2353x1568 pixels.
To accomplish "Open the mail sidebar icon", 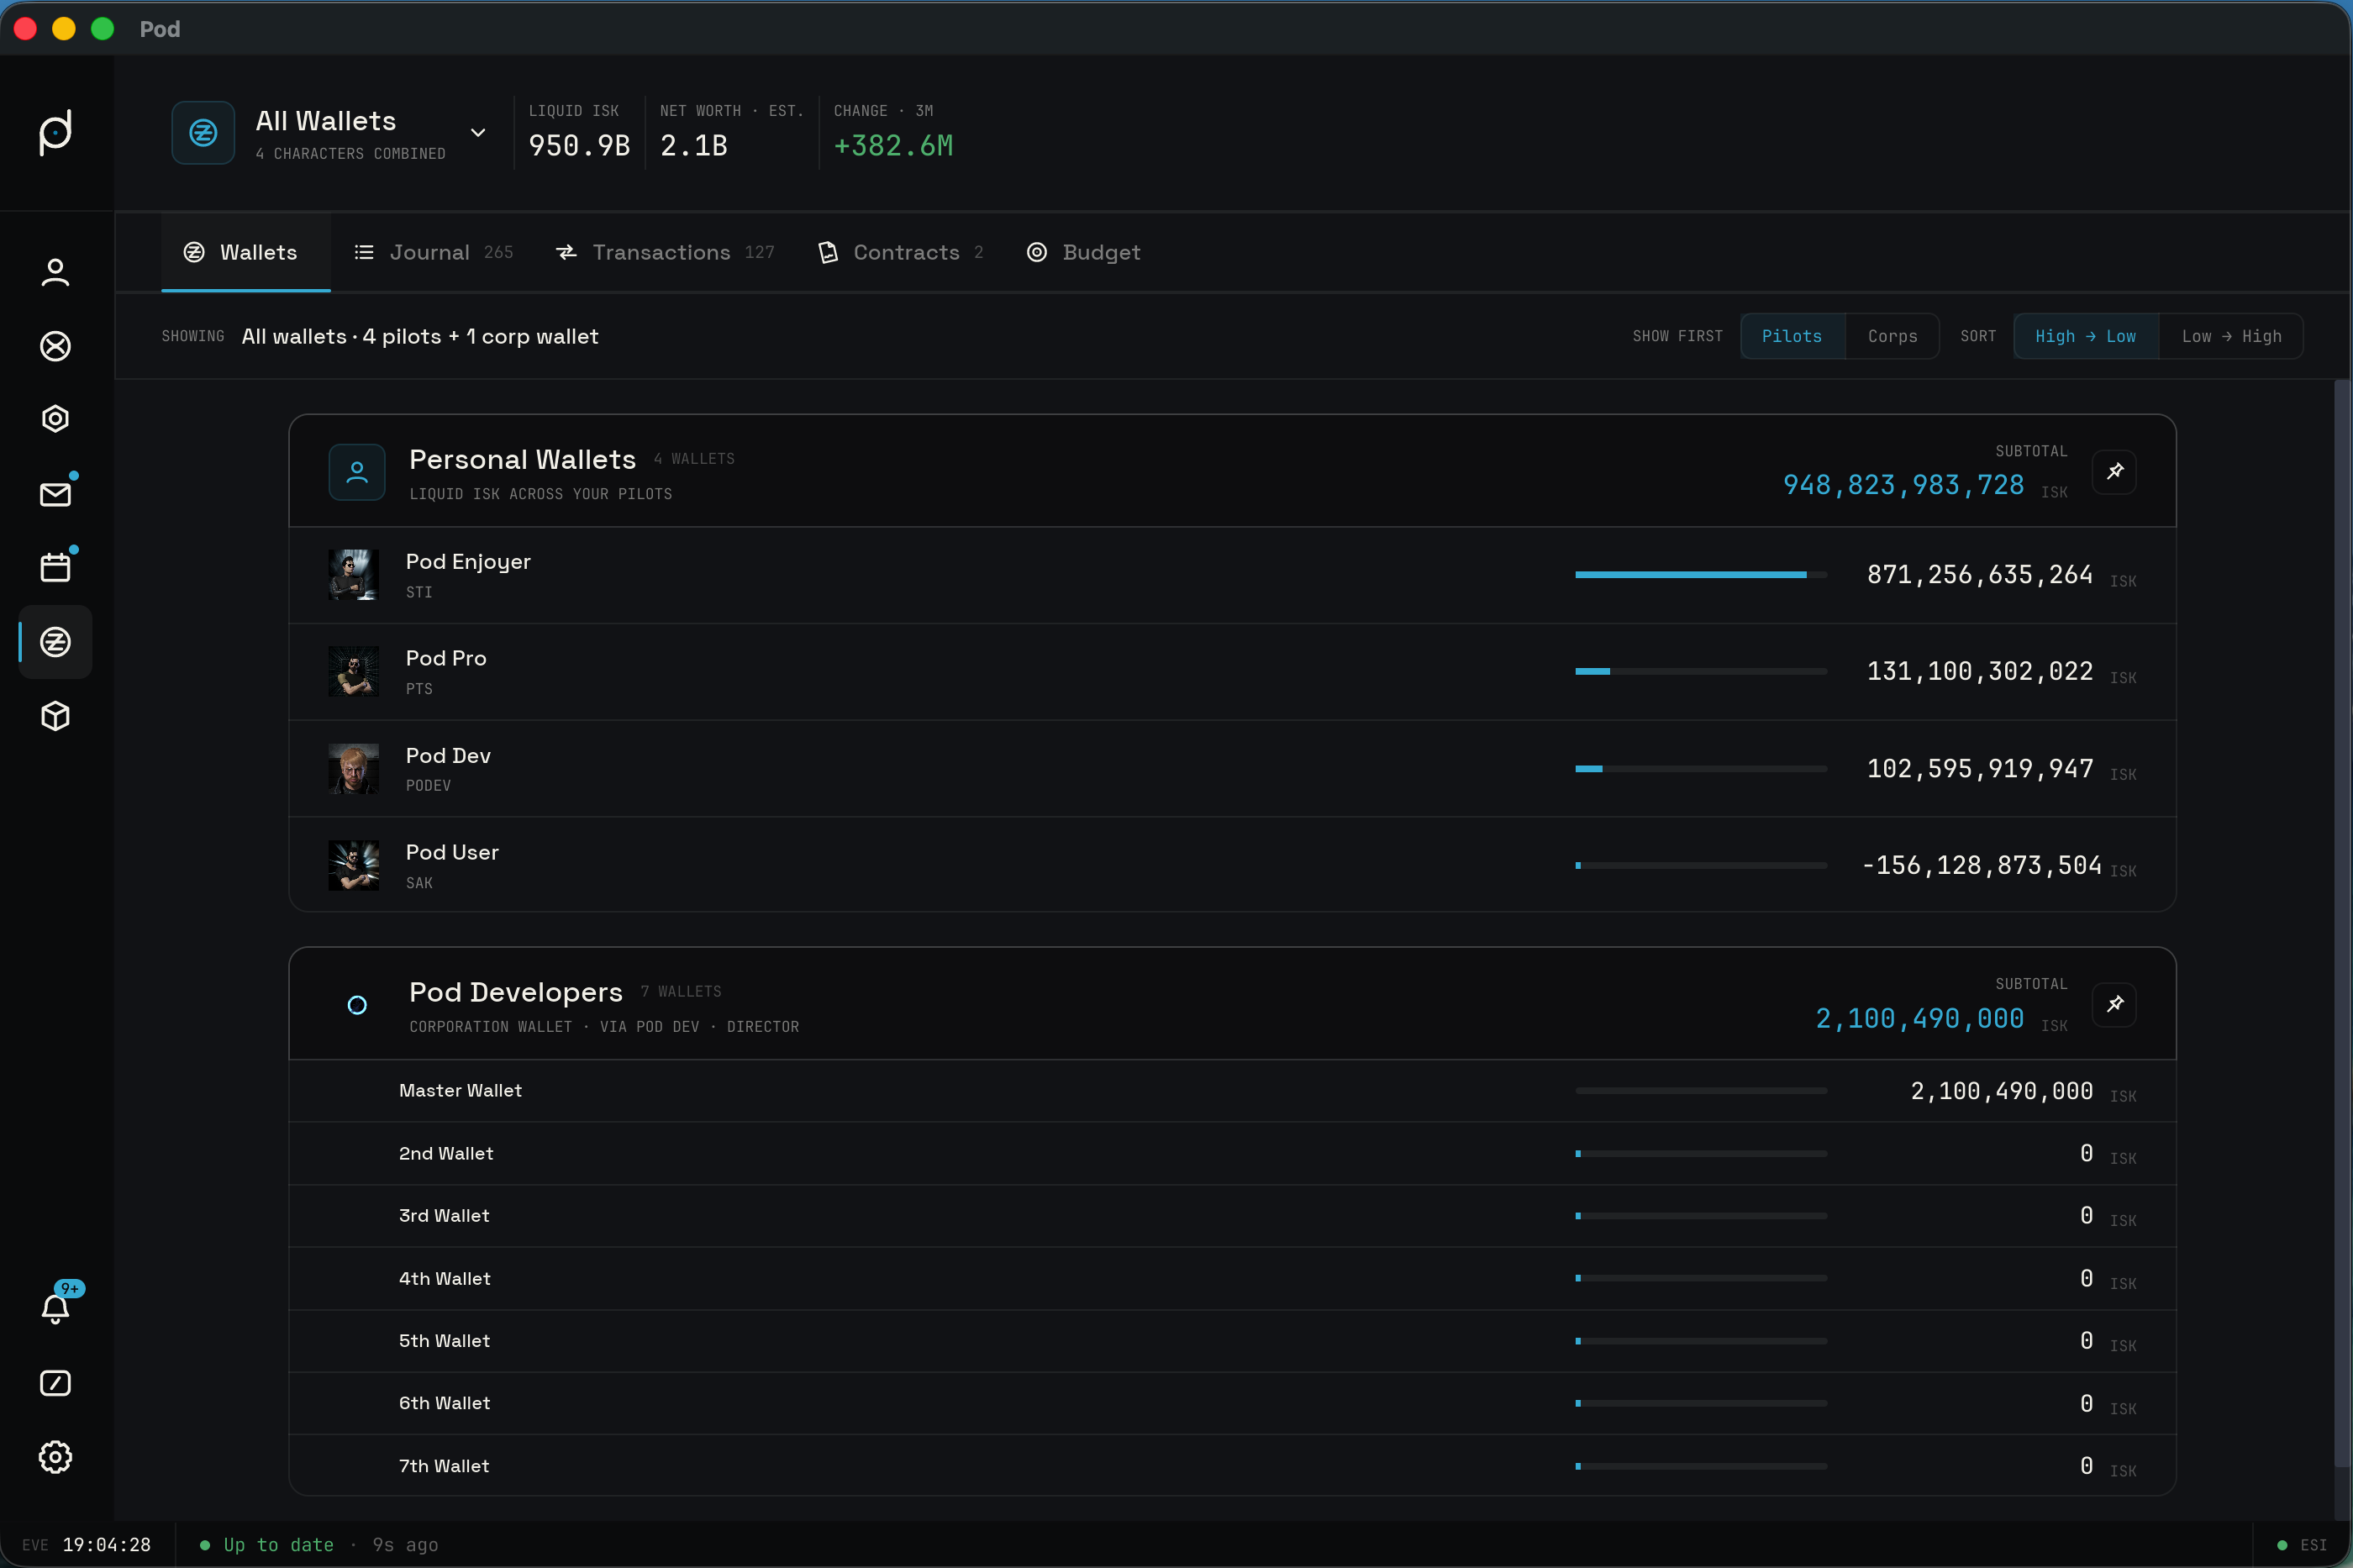I will coord(55,494).
